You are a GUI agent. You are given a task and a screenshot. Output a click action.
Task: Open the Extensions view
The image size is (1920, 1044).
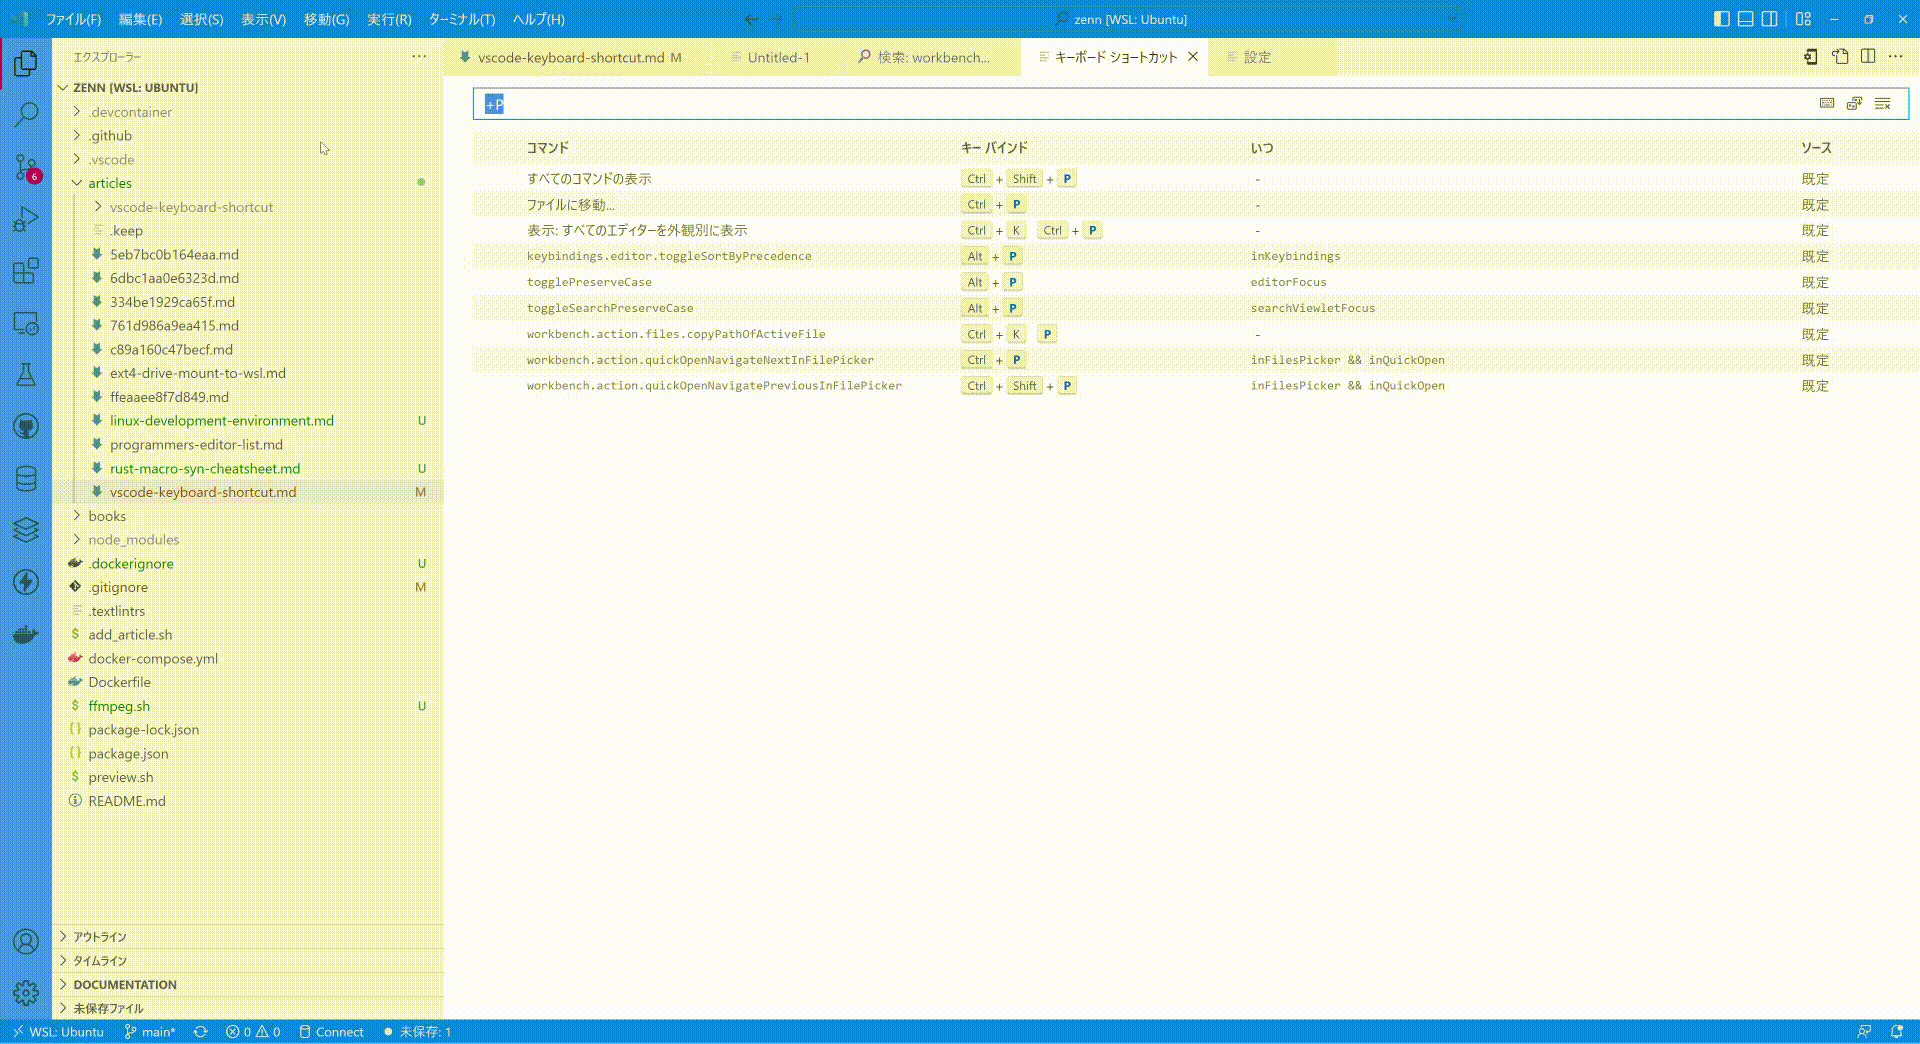pos(26,271)
